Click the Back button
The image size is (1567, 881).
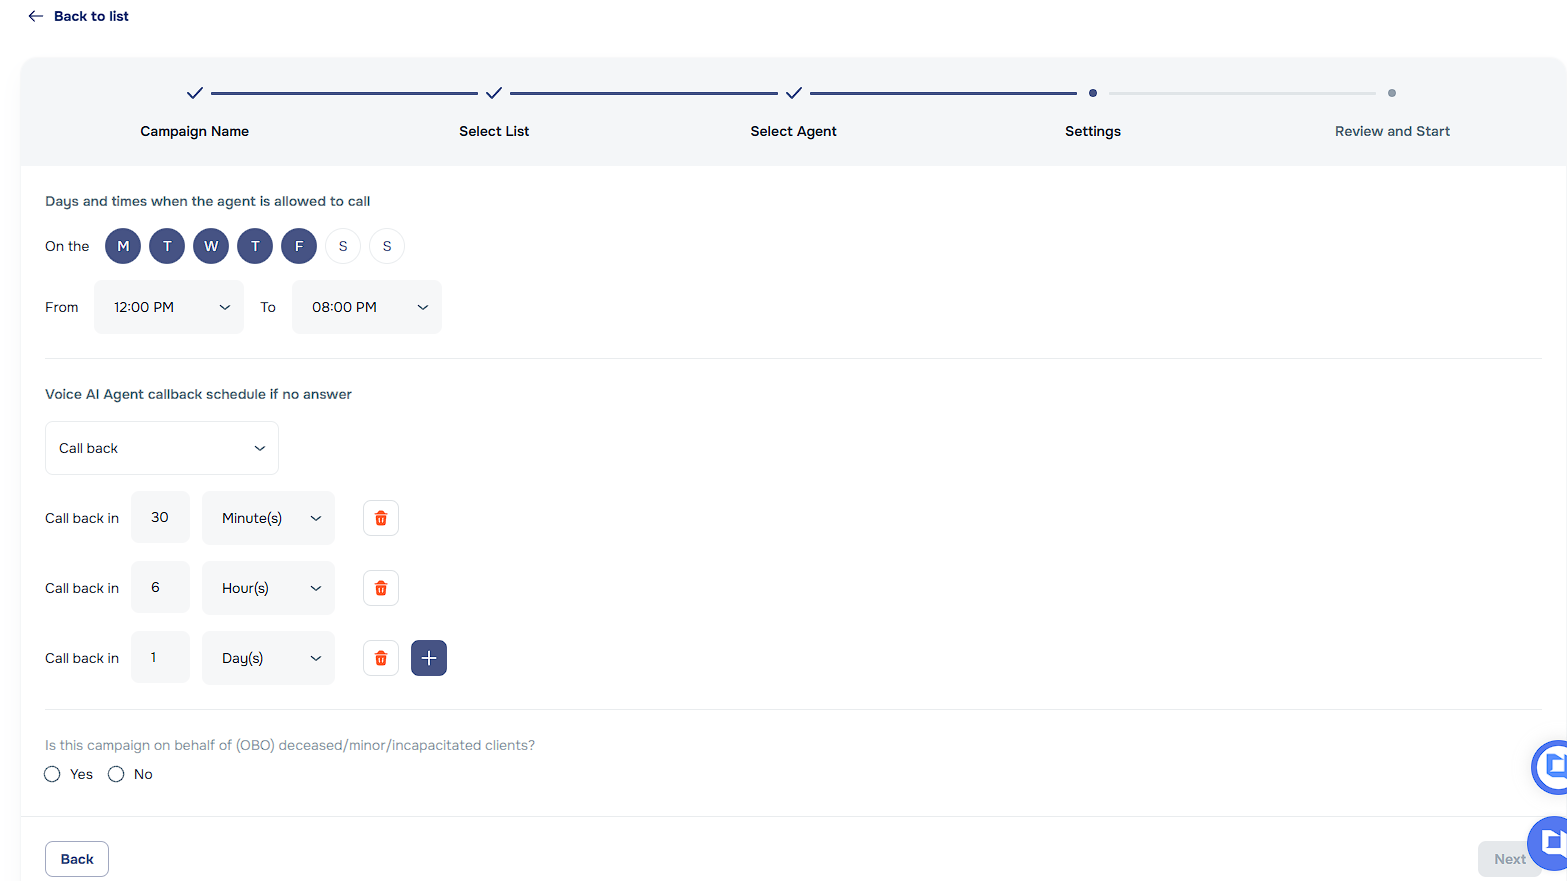(77, 859)
